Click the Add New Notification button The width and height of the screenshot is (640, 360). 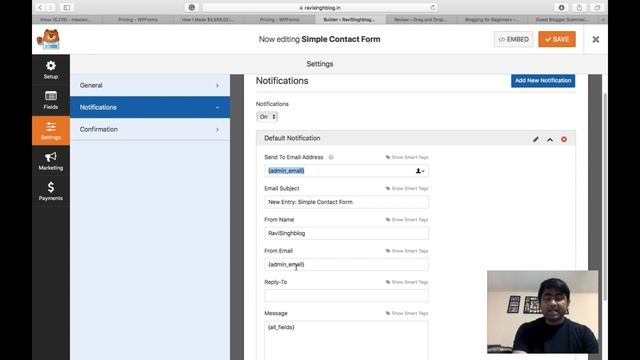(x=543, y=80)
